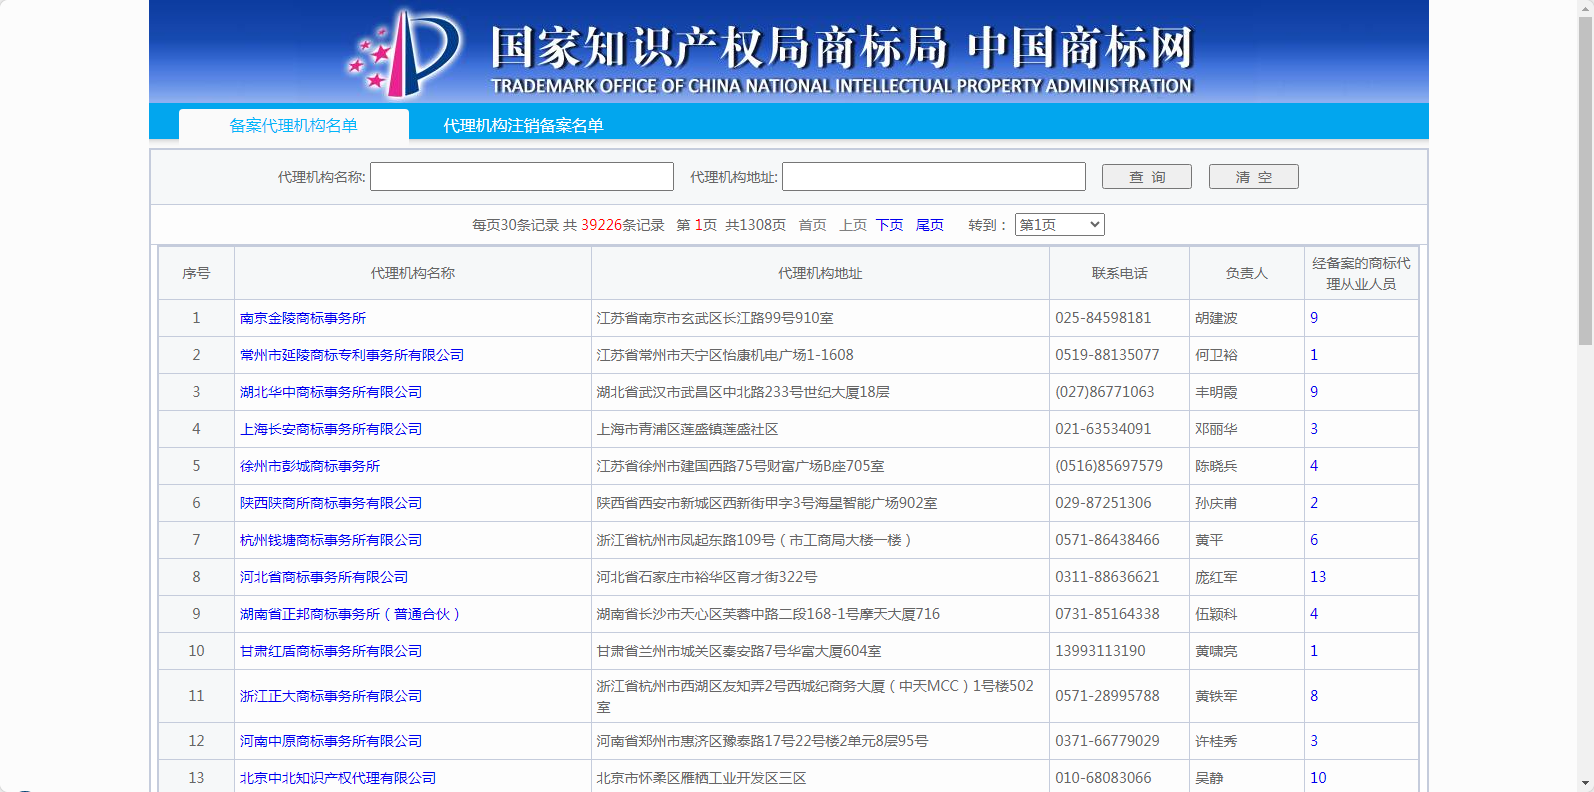Click into the 代理机构地址 input box
Image resolution: width=1594 pixels, height=792 pixels.
point(934,177)
